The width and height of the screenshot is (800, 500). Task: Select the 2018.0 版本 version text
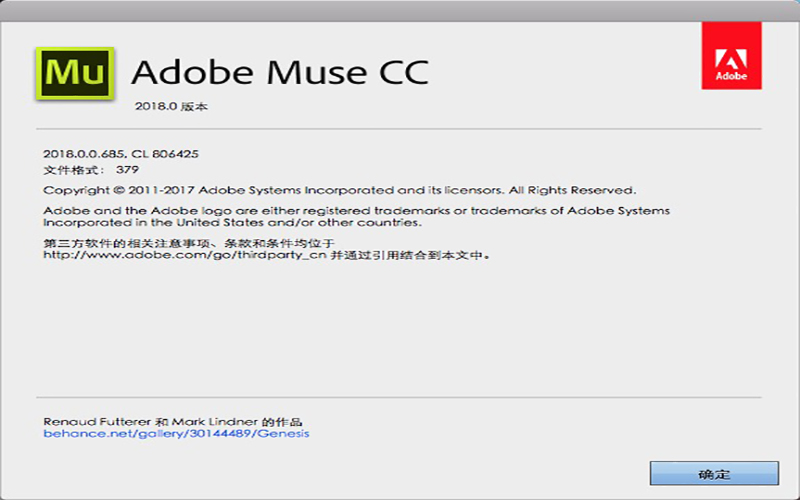[171, 107]
